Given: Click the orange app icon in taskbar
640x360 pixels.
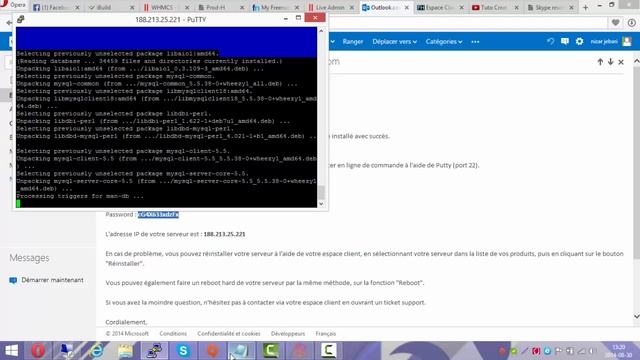Looking at the screenshot, I should [212, 351].
